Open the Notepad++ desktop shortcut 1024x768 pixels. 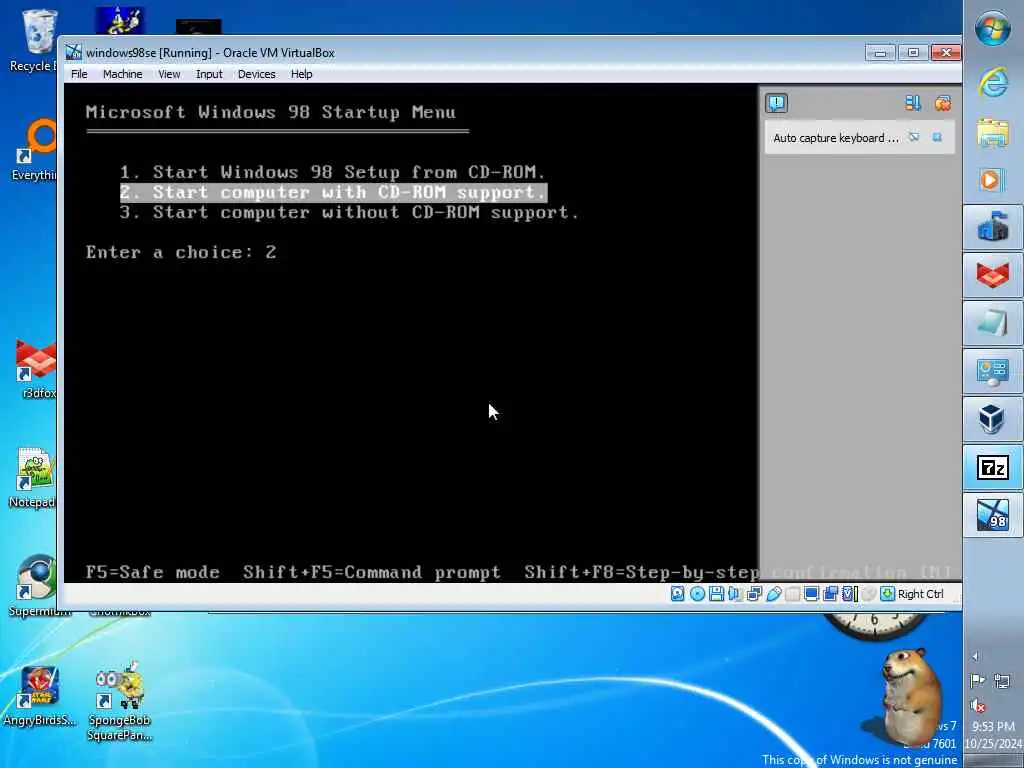(33, 478)
